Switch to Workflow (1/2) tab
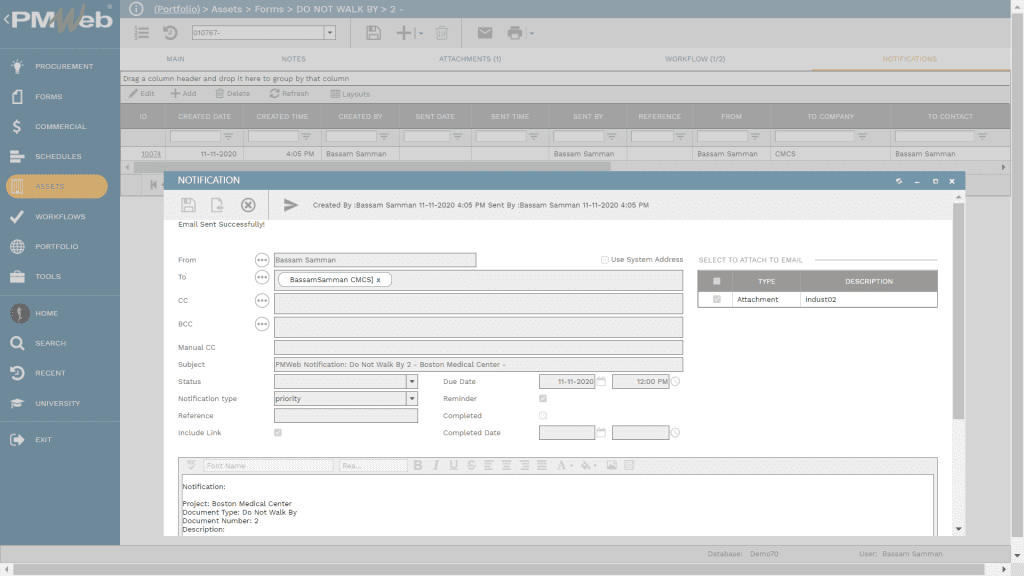 click(695, 59)
